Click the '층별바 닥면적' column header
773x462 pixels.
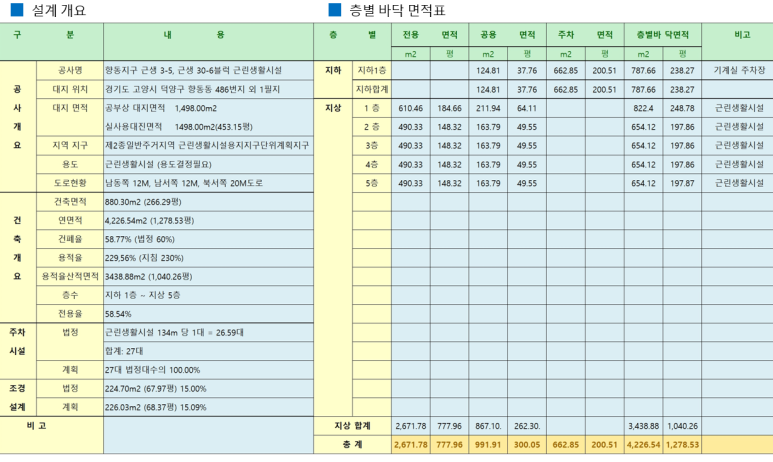click(663, 35)
